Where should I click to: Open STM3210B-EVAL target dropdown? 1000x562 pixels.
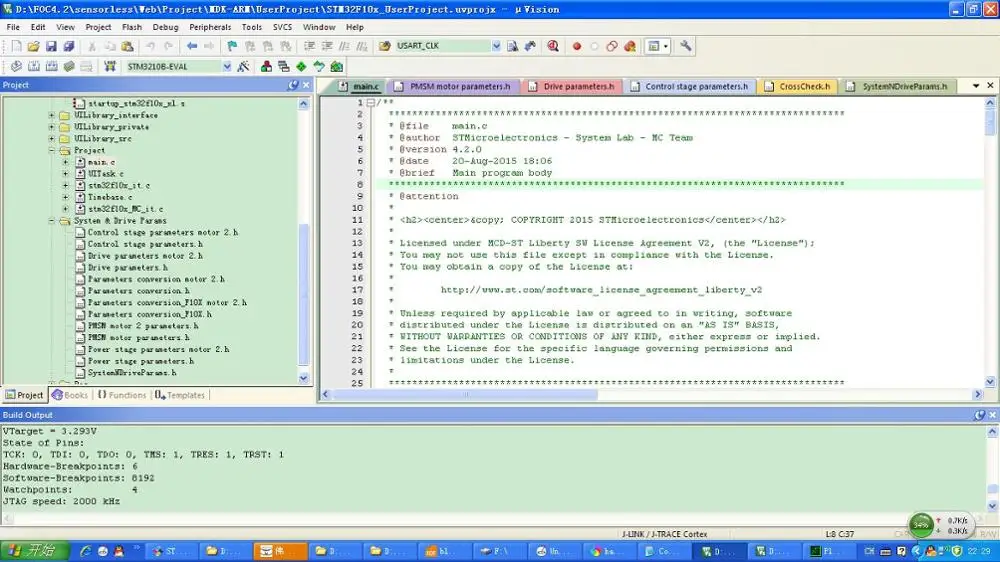pos(226,66)
